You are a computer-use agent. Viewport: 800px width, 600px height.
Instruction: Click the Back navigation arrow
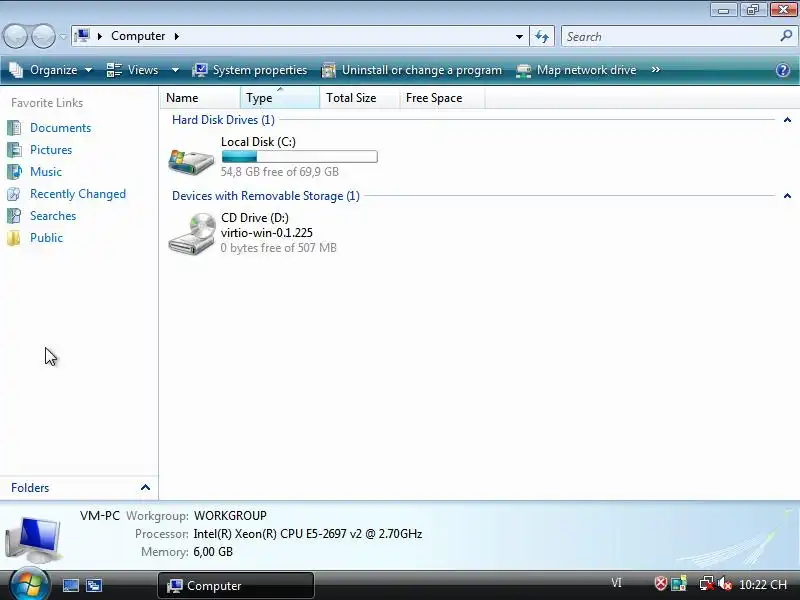click(x=15, y=36)
